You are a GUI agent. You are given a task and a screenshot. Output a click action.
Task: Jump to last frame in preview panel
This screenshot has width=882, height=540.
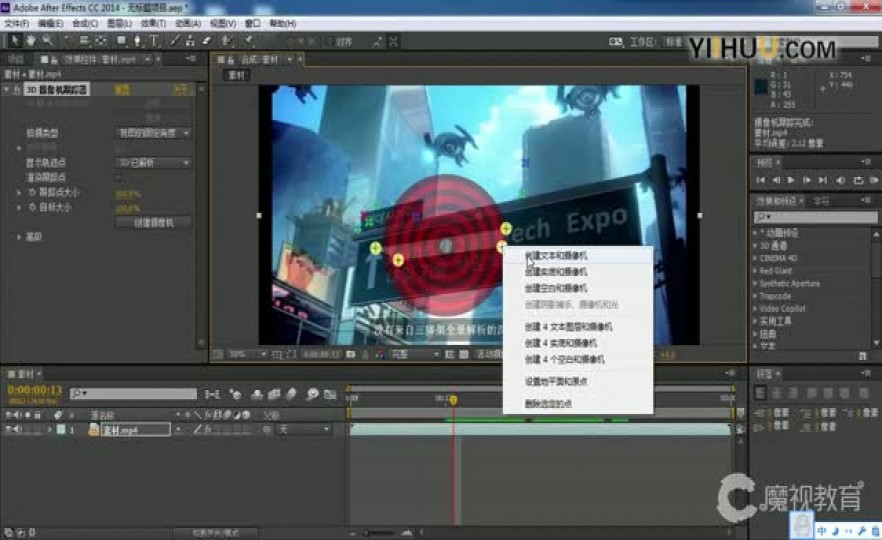822,180
